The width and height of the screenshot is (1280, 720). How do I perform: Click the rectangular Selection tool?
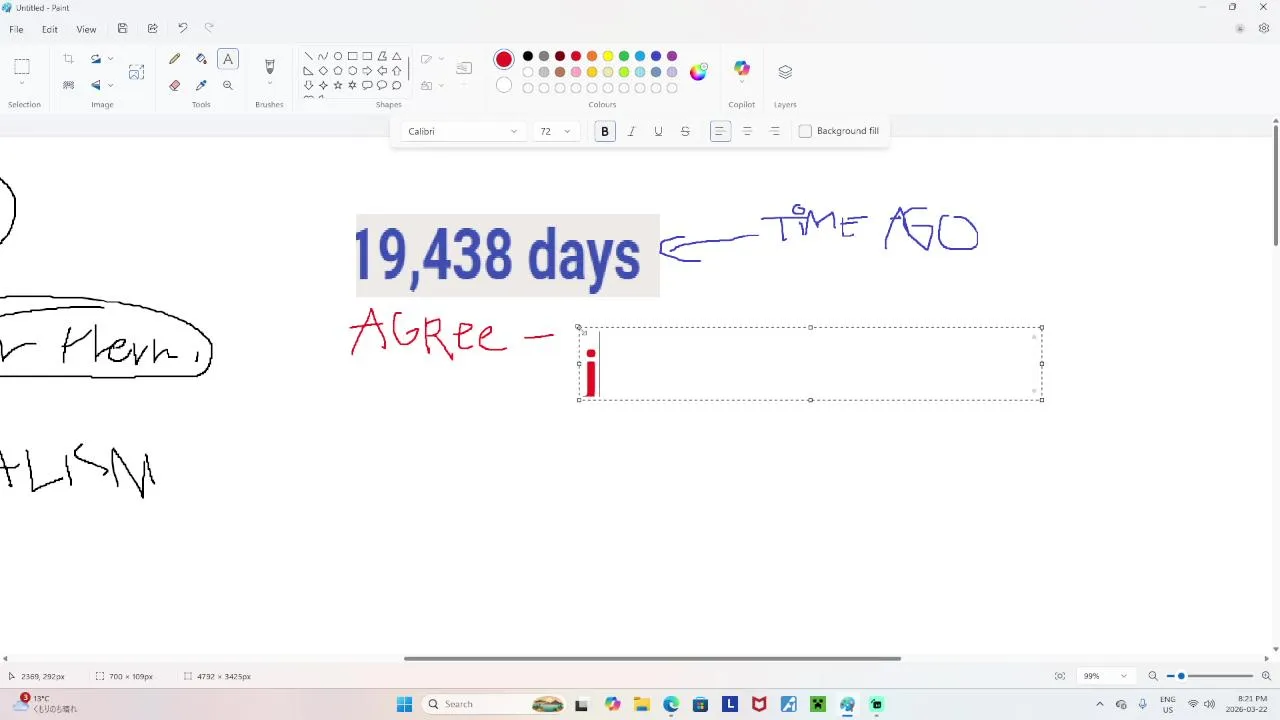click(x=22, y=67)
